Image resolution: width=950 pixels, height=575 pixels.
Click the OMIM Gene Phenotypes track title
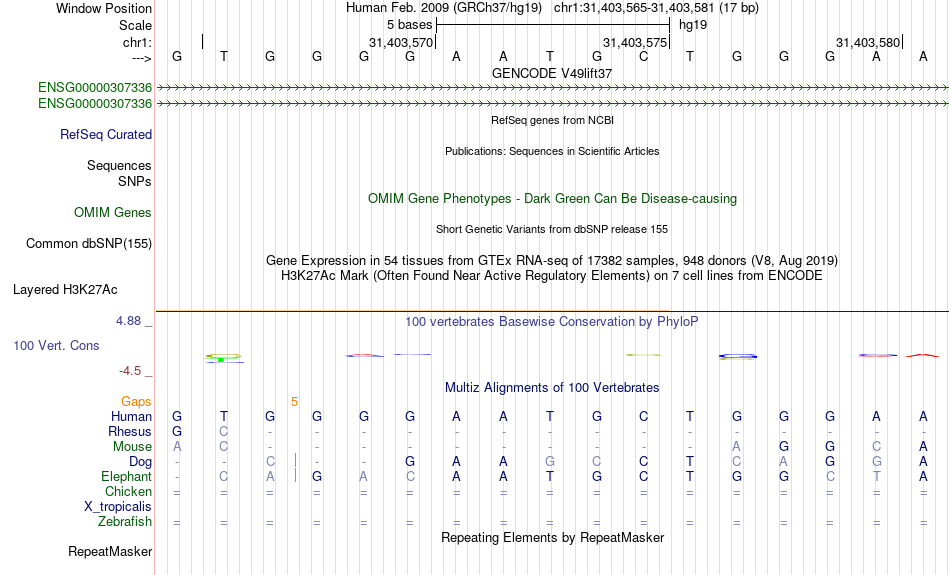552,199
